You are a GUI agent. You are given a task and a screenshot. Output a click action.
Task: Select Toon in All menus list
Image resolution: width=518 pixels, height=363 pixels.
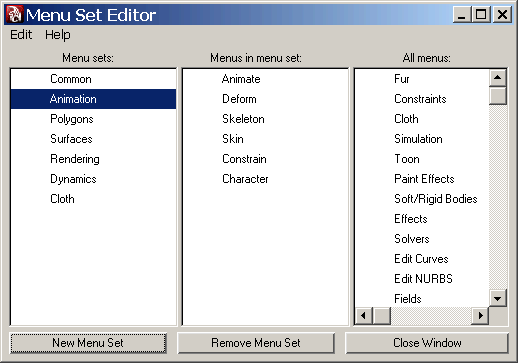pyautogui.click(x=422, y=159)
